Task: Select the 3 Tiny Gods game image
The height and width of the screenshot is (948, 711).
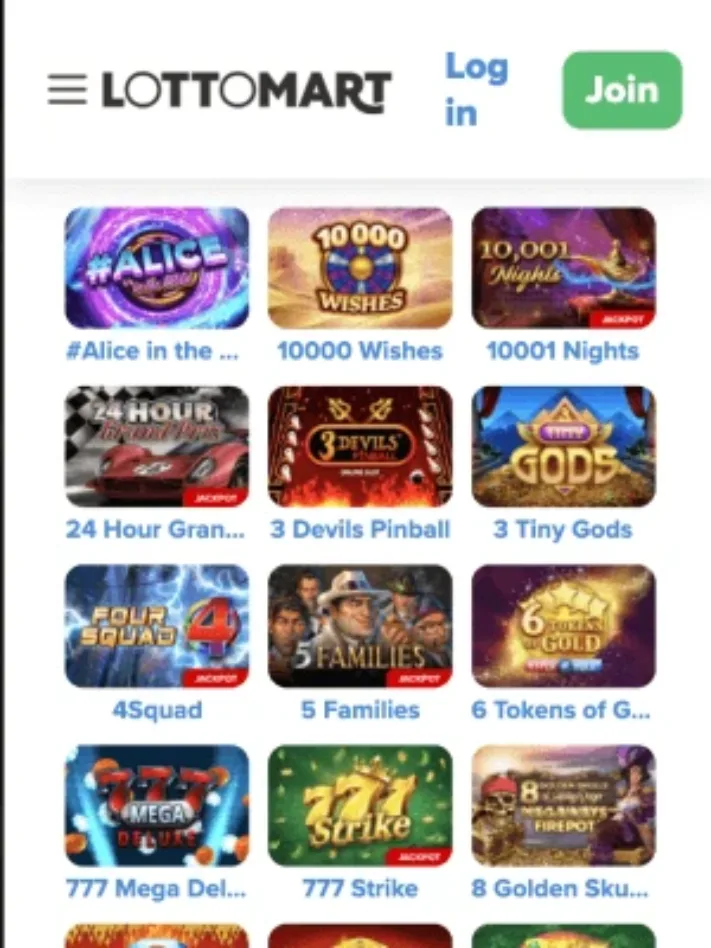Action: tap(563, 446)
